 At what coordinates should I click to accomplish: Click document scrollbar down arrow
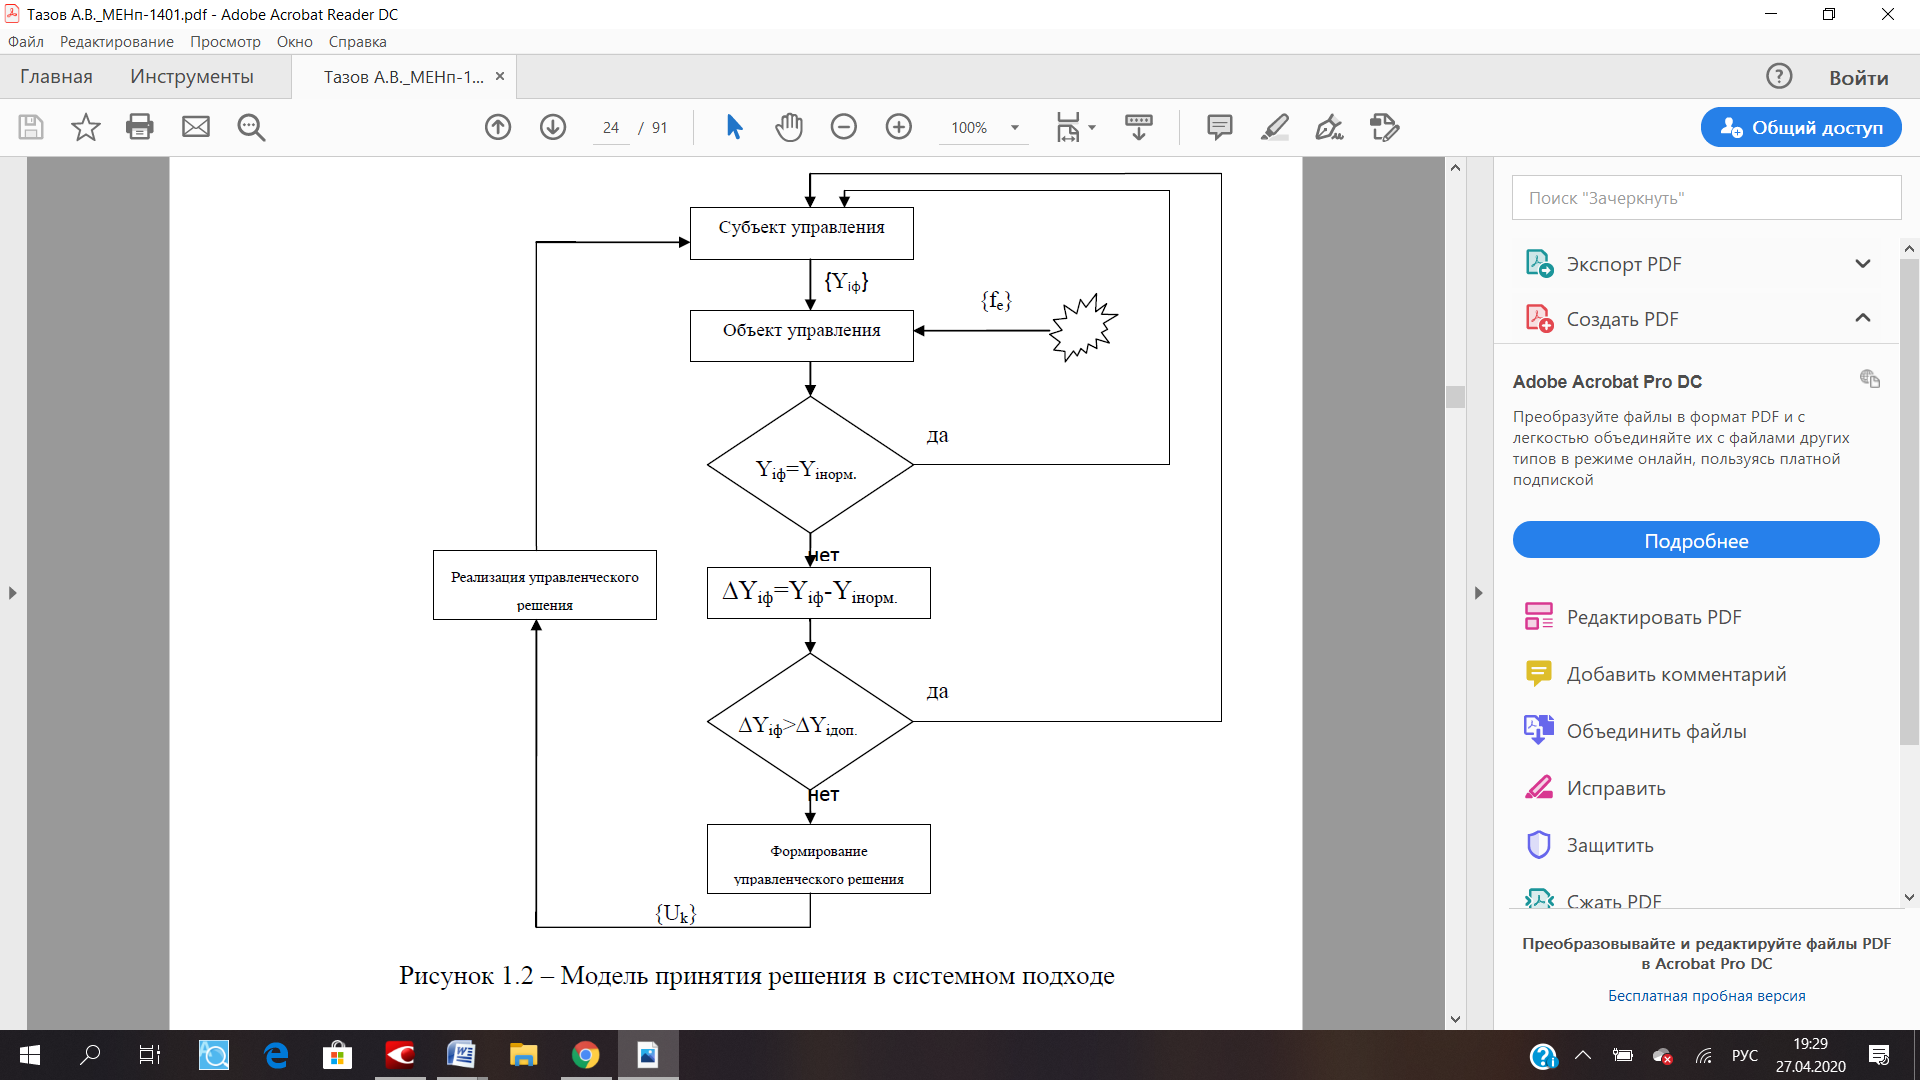pyautogui.click(x=1455, y=1020)
